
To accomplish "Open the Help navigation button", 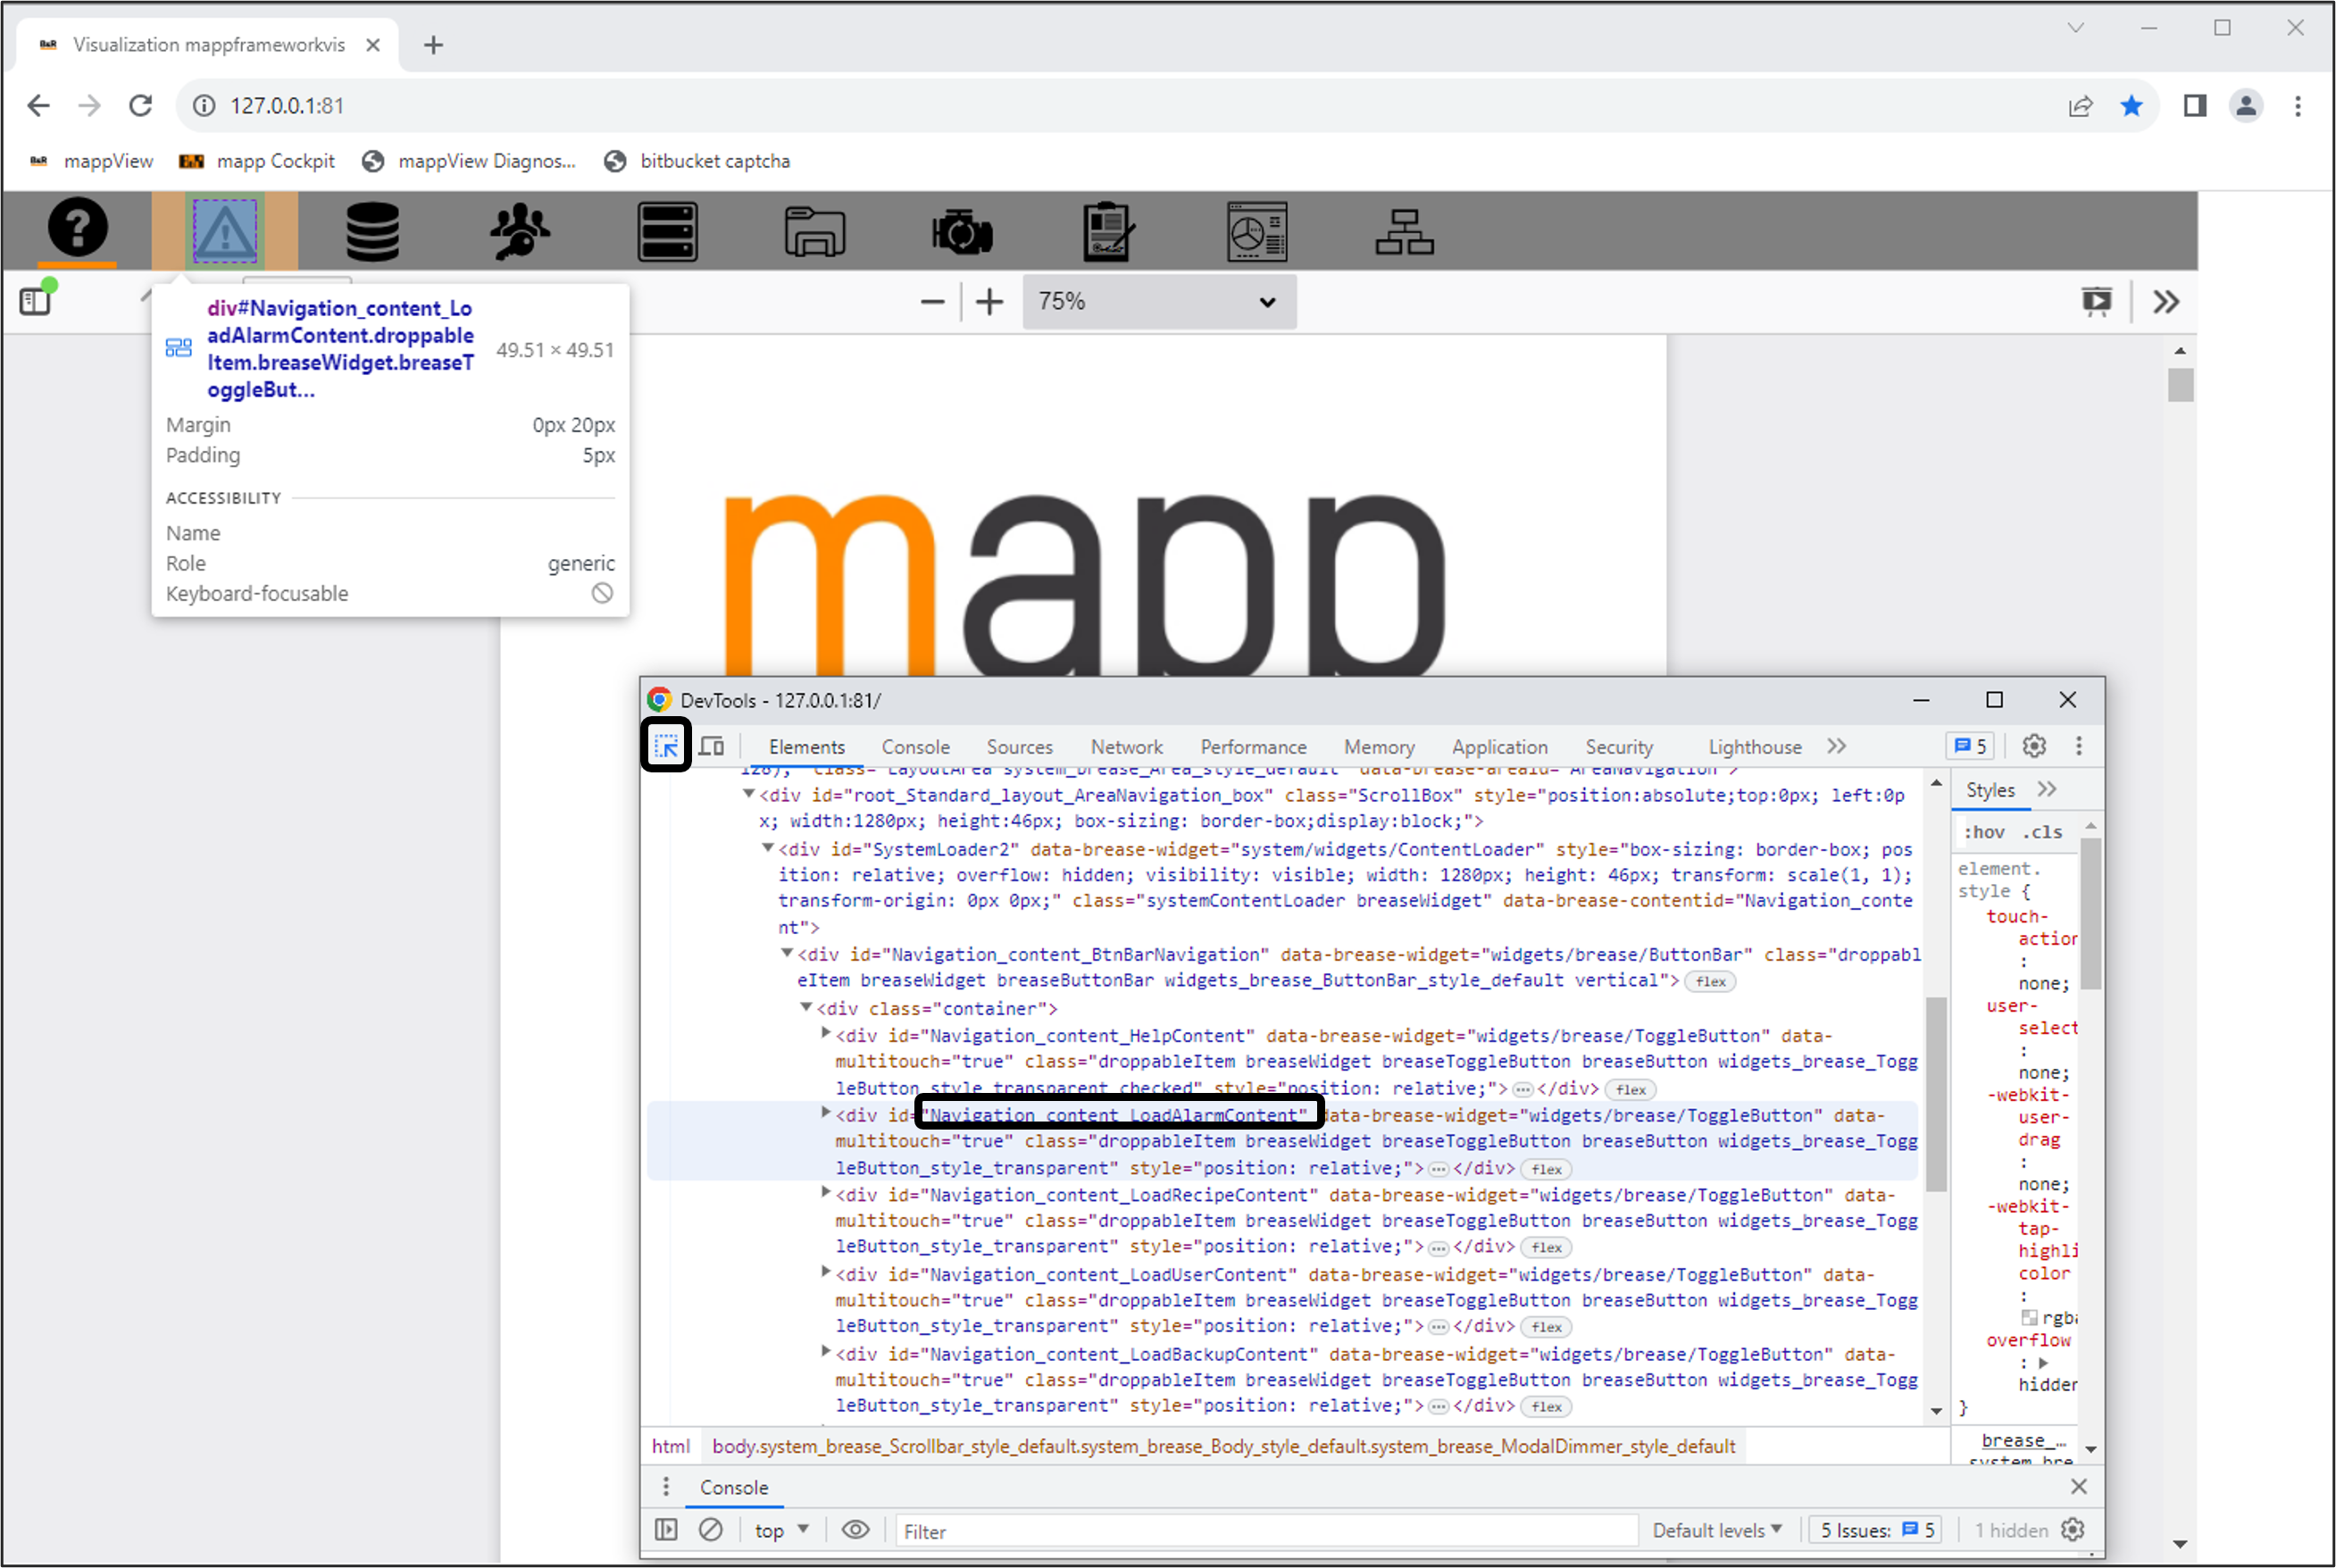I will pyautogui.click(x=77, y=229).
